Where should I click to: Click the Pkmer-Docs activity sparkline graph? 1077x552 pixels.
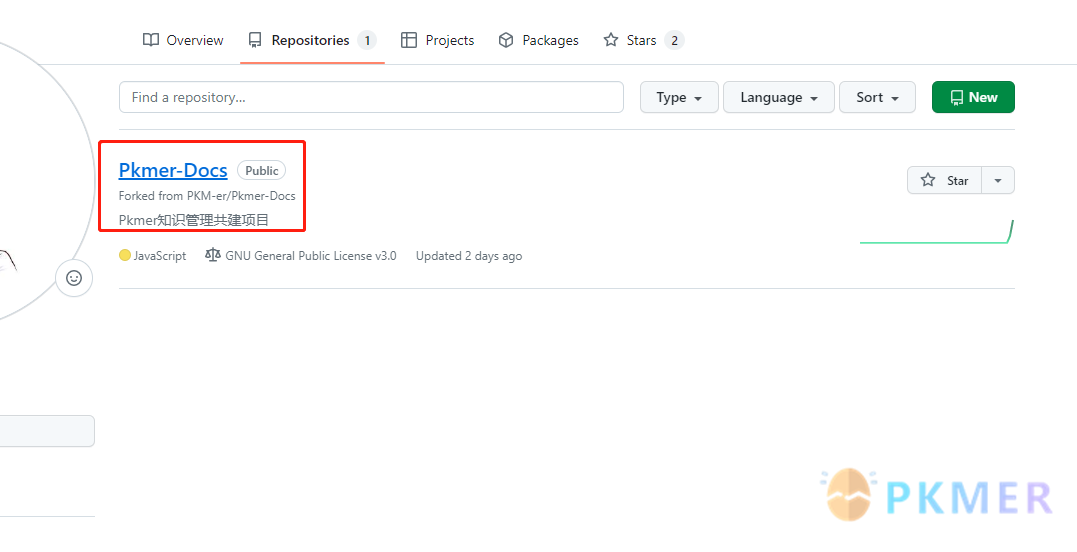(x=937, y=231)
